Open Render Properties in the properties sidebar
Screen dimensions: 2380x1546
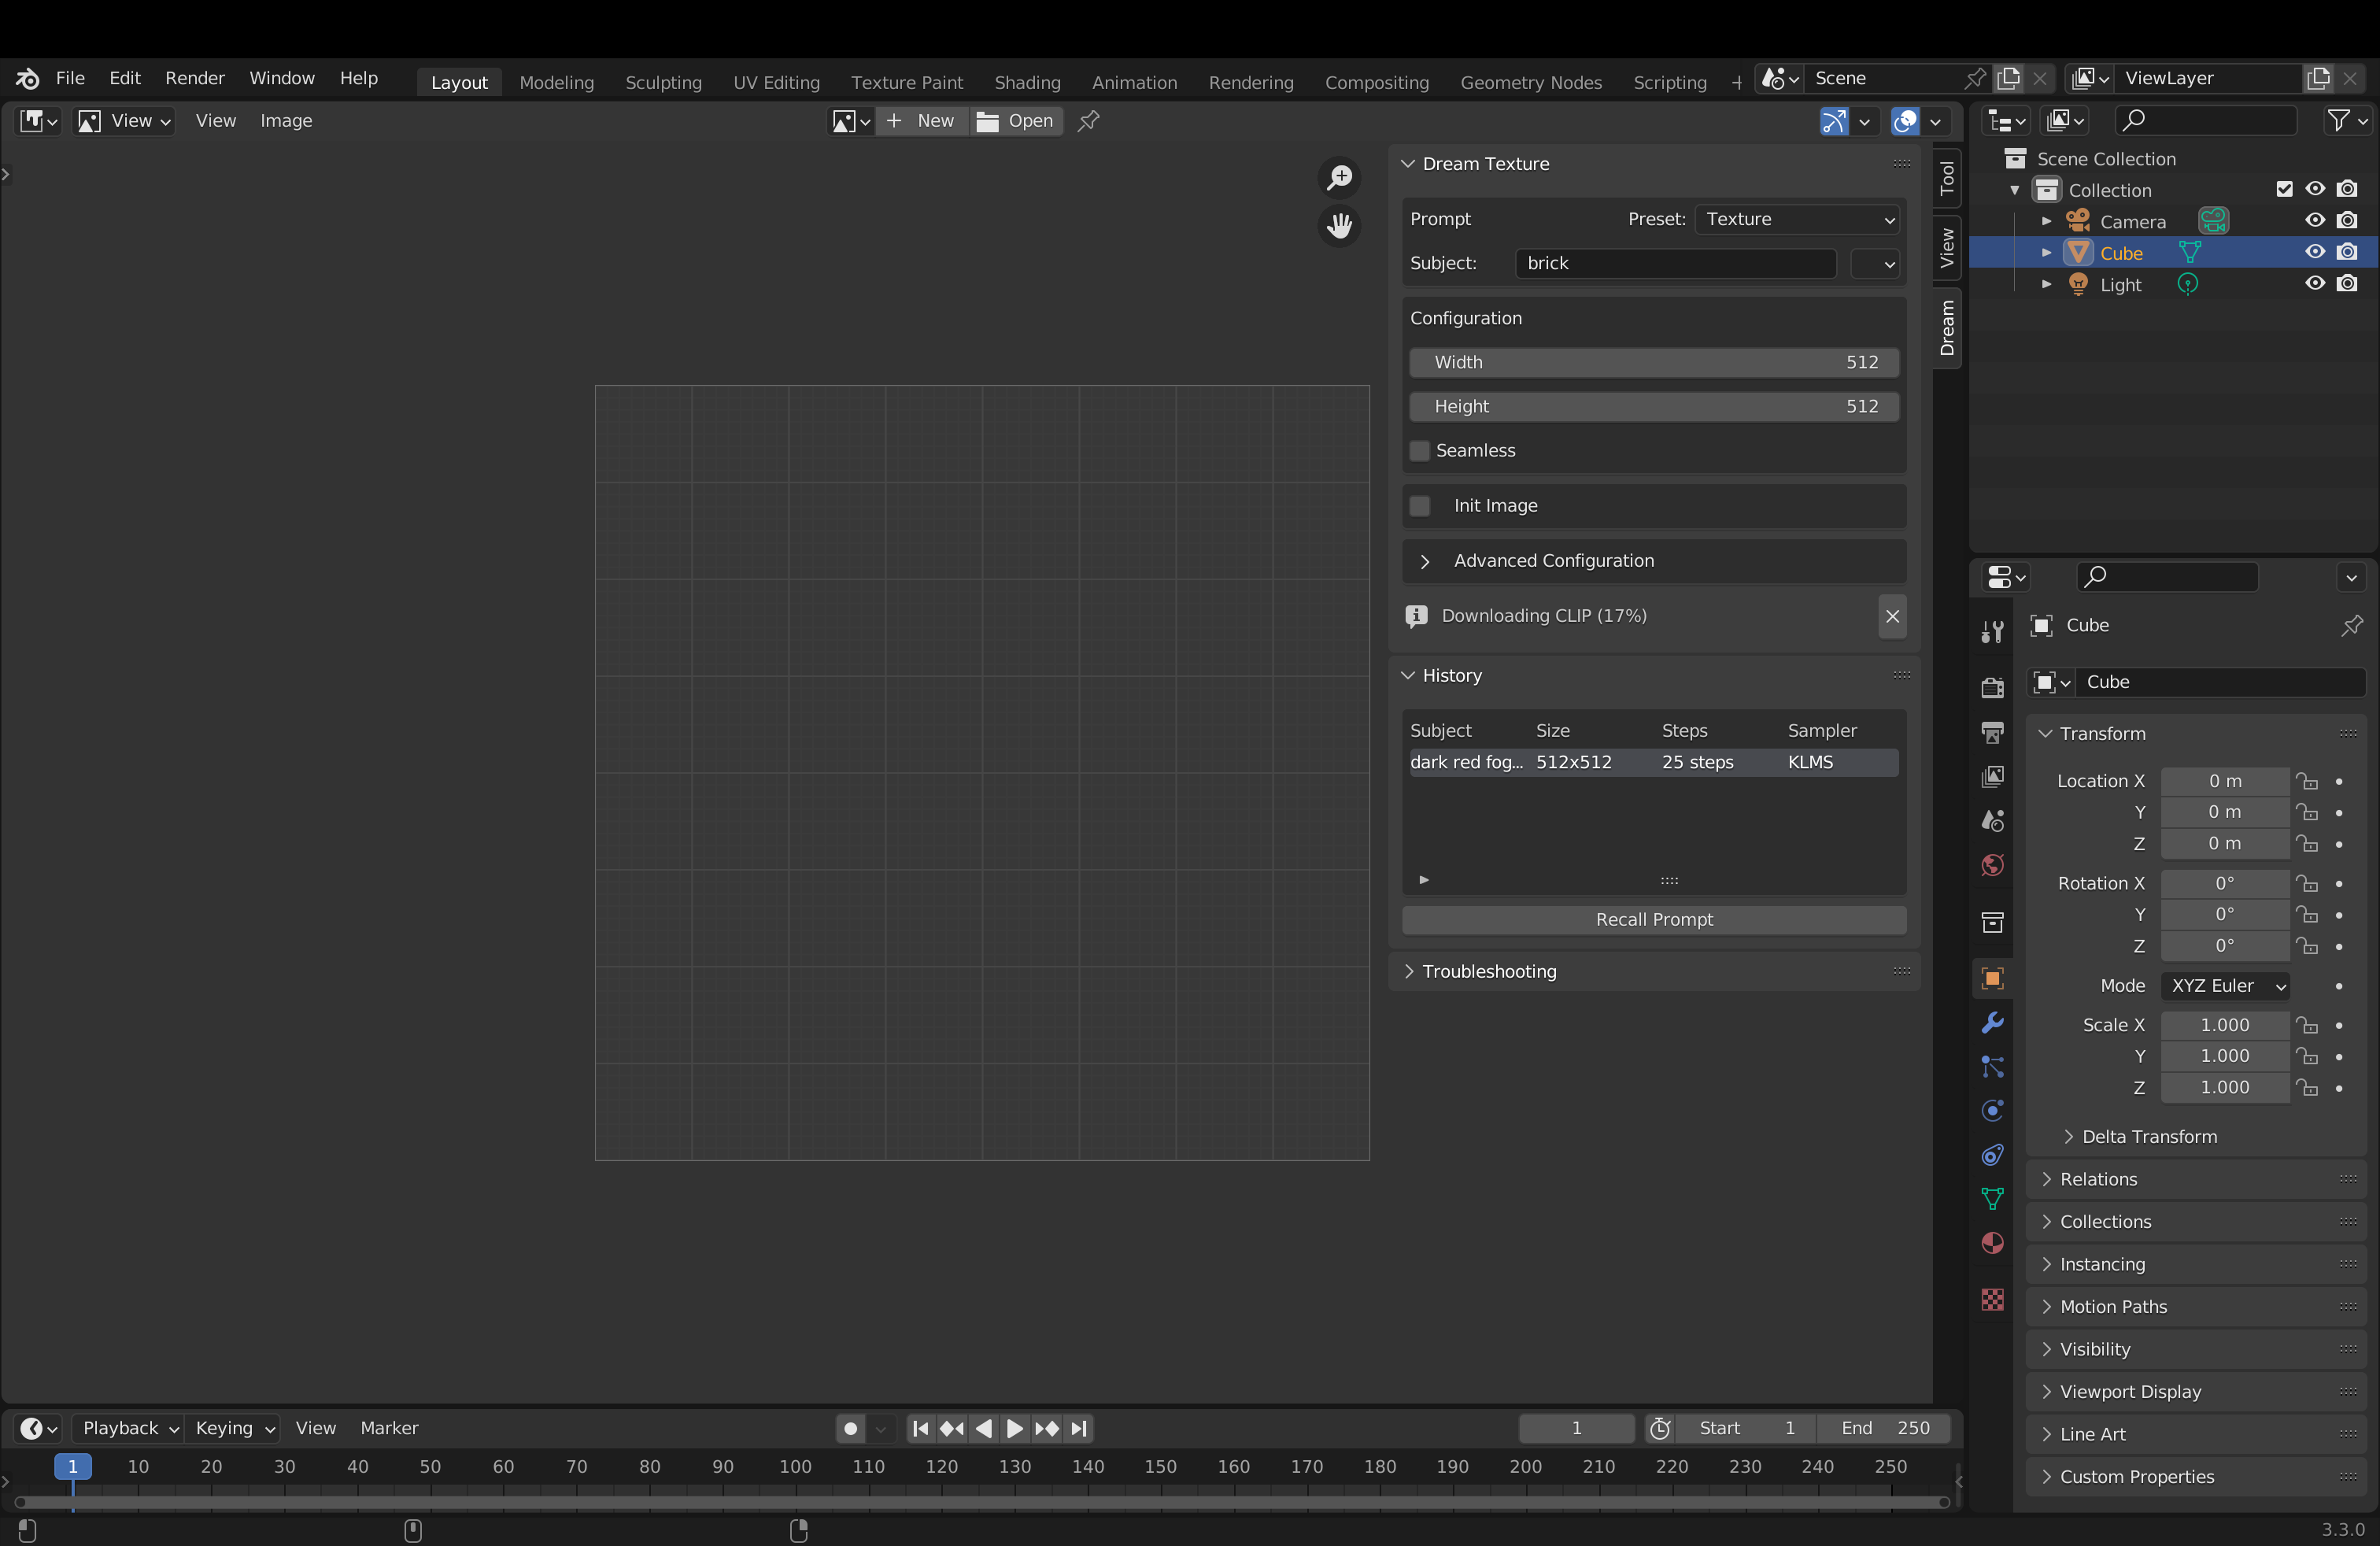point(1991,687)
